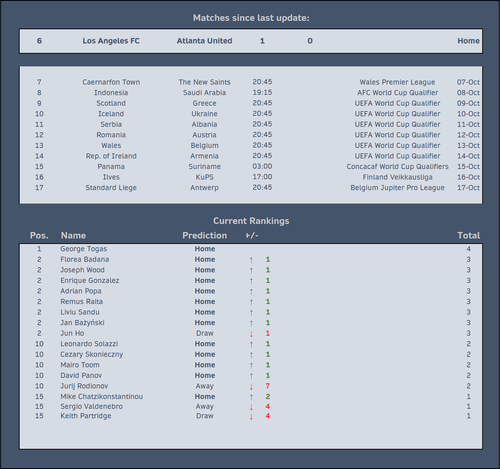
Task: Click The New Saints opponent name
Action: click(x=204, y=82)
